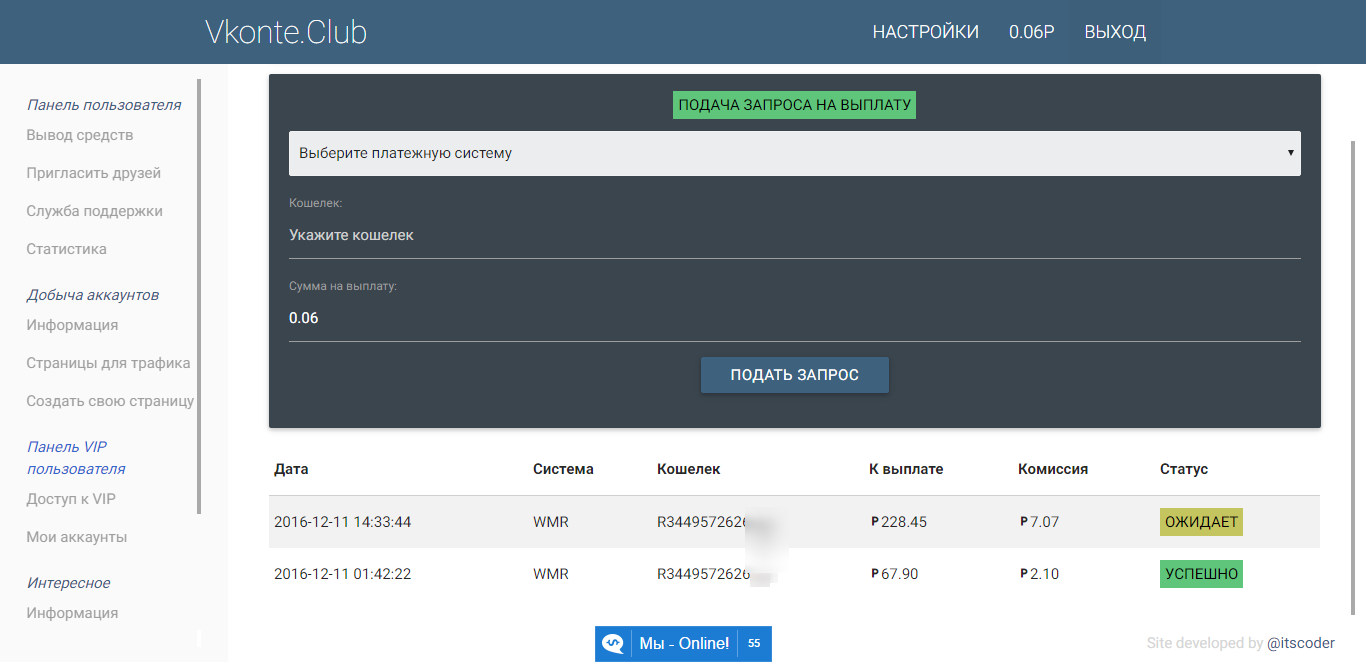The height and width of the screenshot is (662, 1366).
Task: Click WMR in the 01:42:22 row
Action: tap(551, 574)
